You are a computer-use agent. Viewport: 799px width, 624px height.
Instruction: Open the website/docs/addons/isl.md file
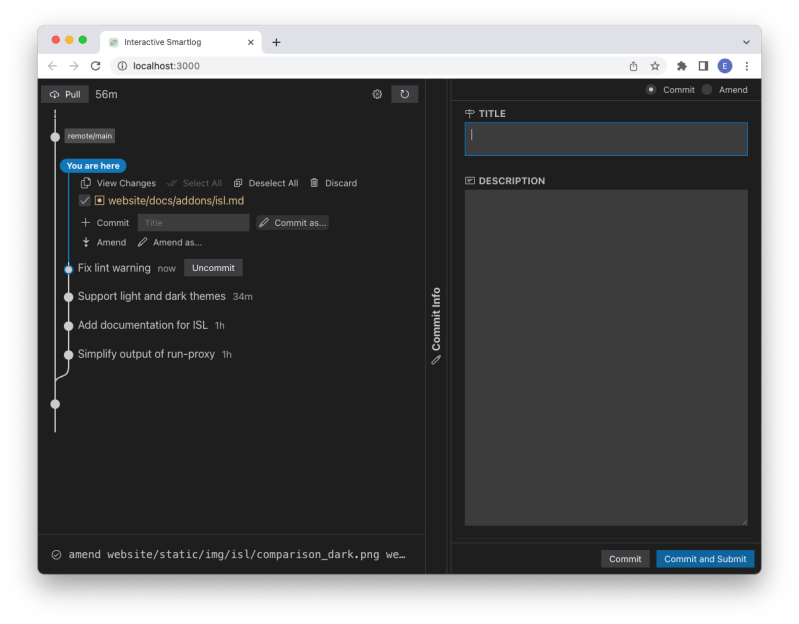(x=176, y=201)
